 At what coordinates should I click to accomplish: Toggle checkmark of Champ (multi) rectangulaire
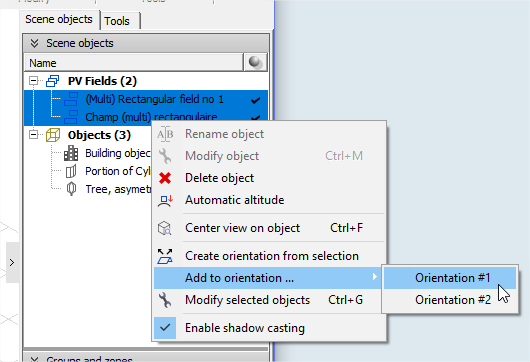click(256, 117)
